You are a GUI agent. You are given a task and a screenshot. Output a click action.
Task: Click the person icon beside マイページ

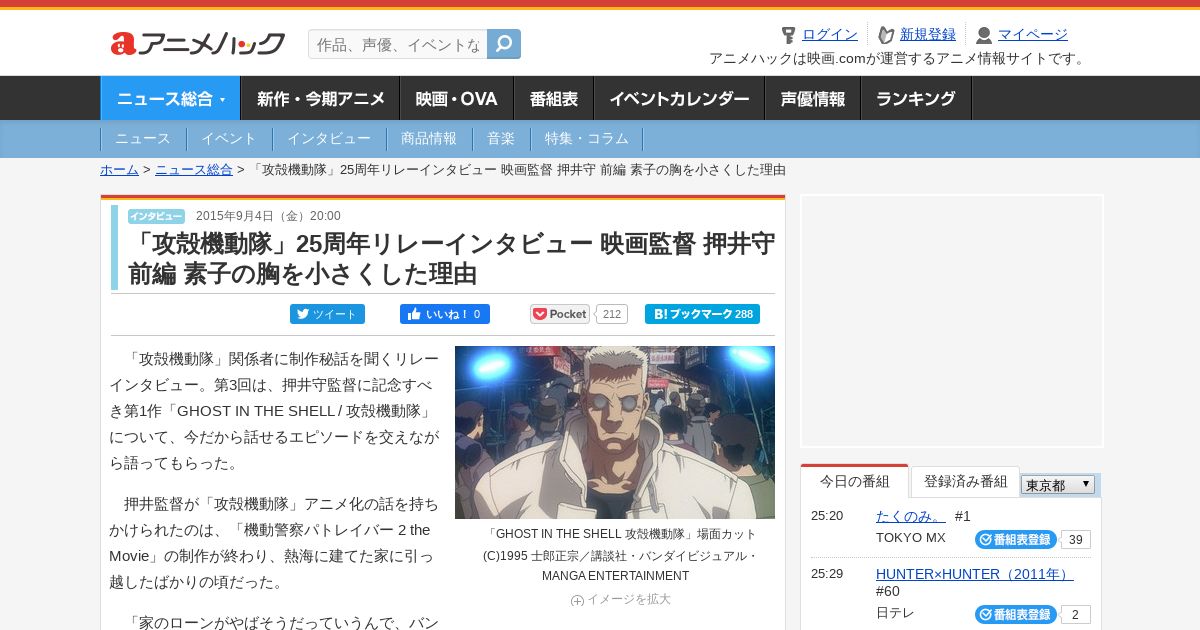[x=984, y=35]
